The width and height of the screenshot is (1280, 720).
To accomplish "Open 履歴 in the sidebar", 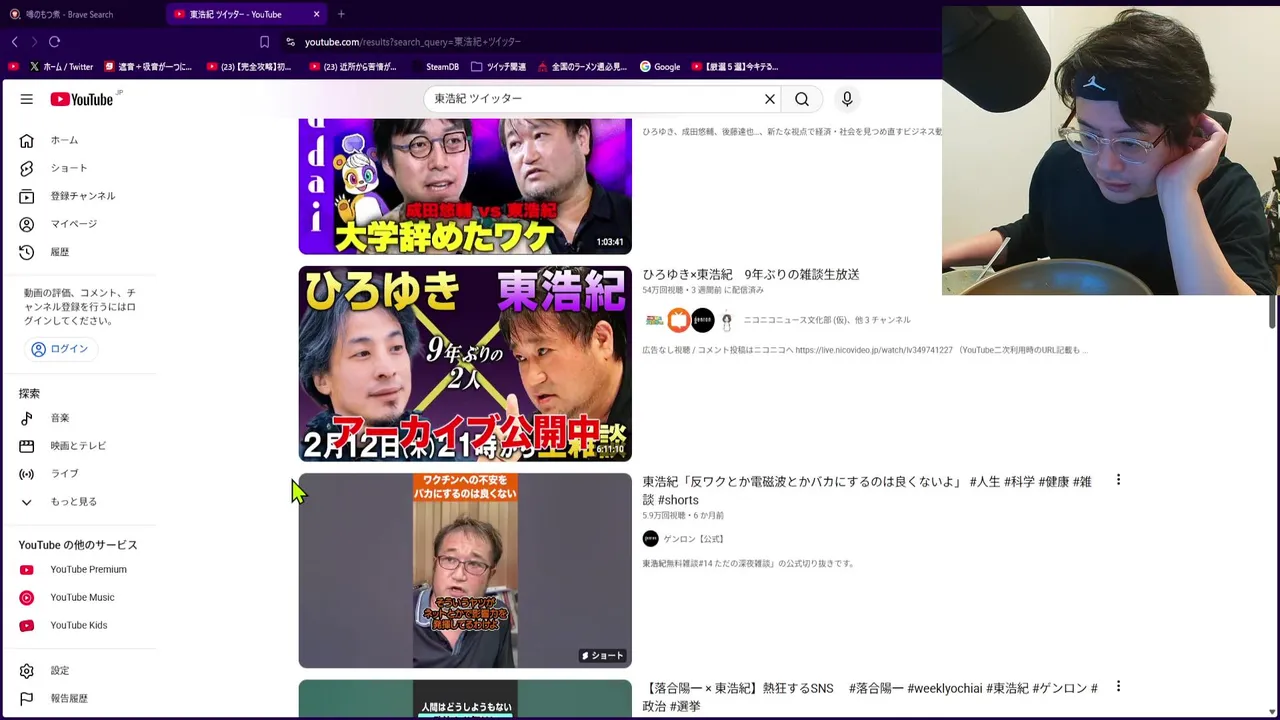I will pyautogui.click(x=60, y=252).
